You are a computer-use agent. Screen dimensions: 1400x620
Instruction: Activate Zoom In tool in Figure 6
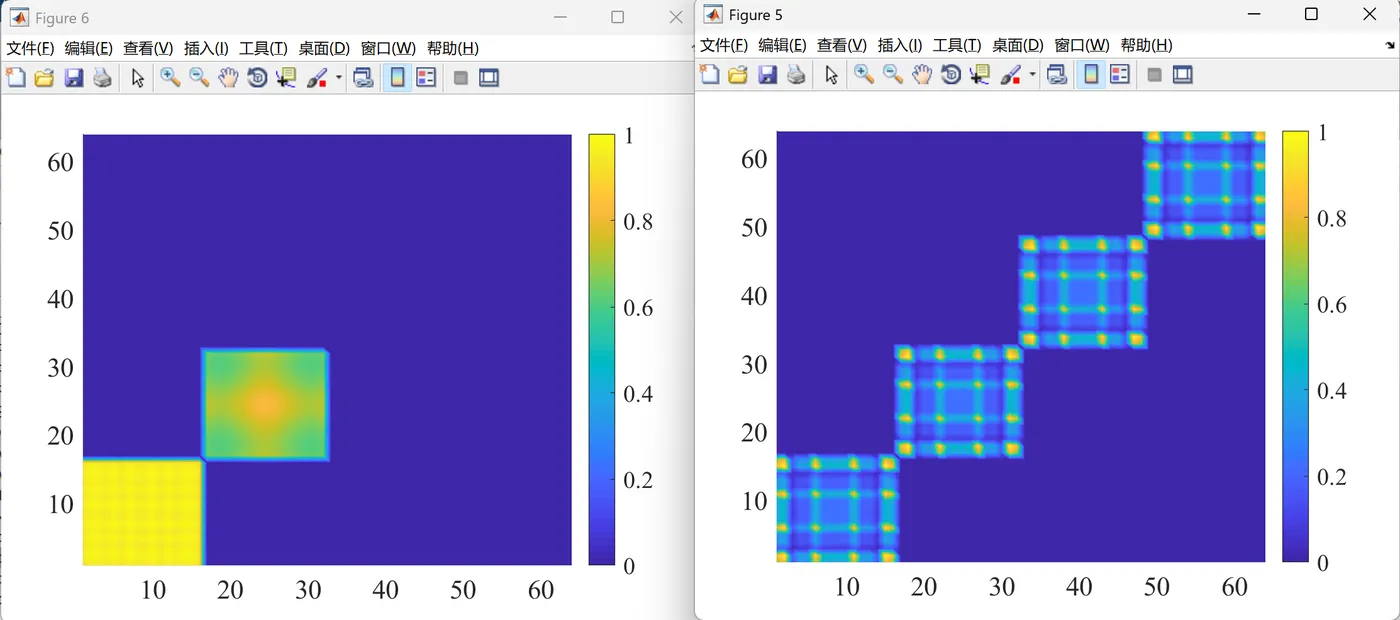170,78
